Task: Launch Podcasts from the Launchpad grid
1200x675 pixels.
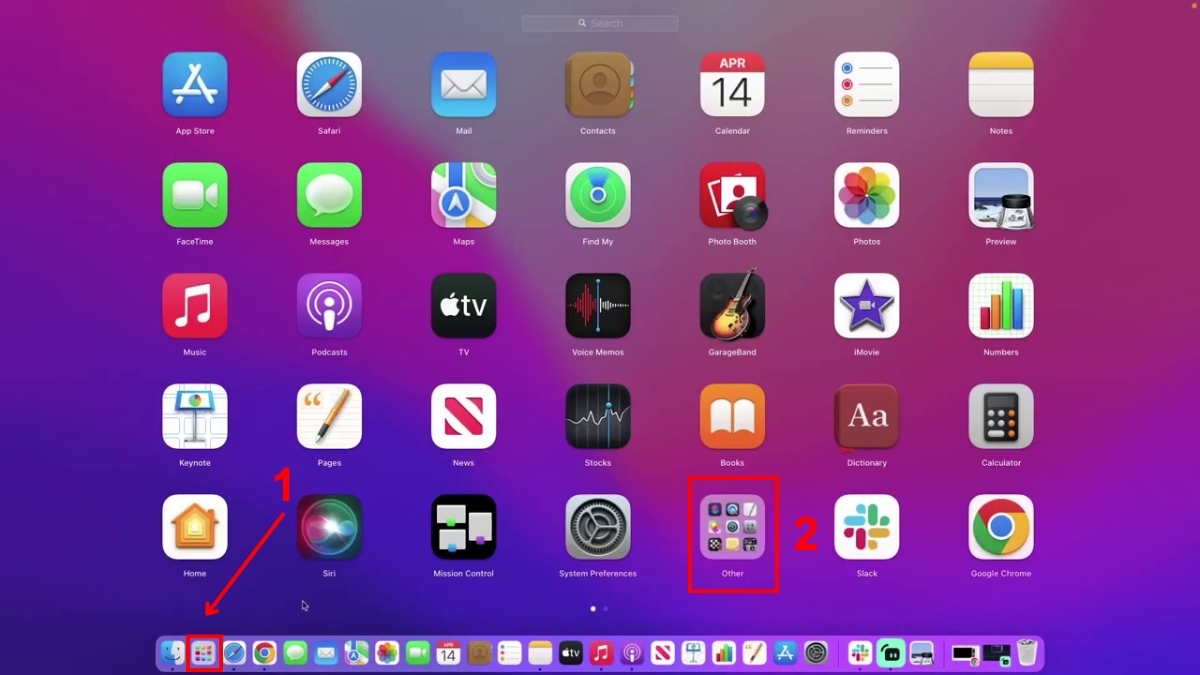Action: [329, 306]
